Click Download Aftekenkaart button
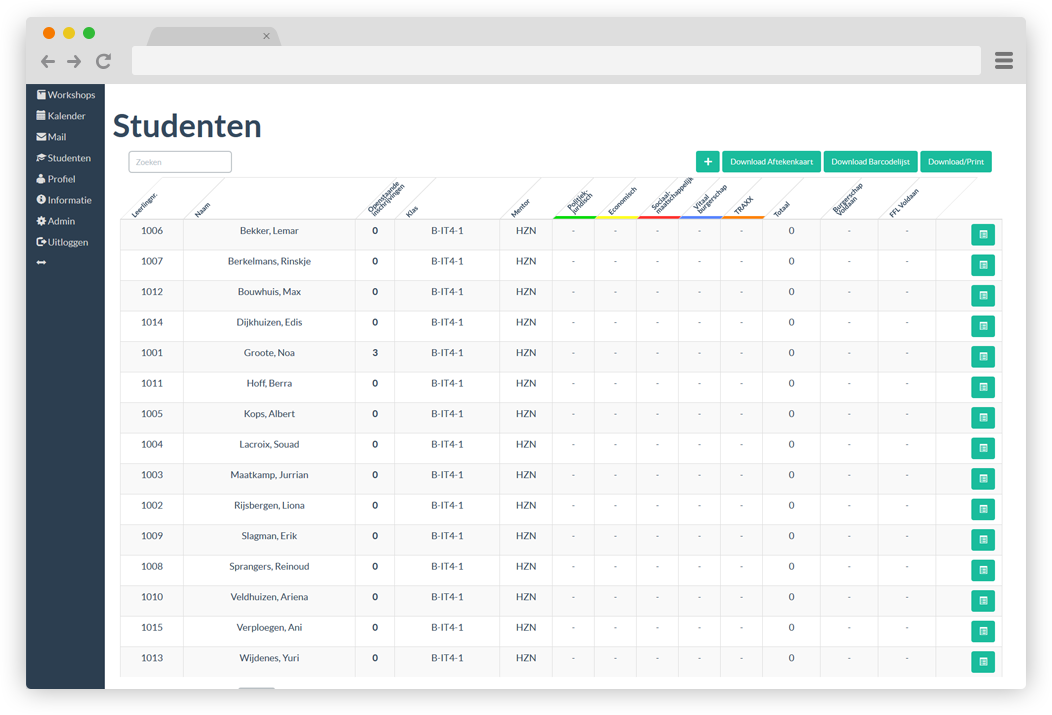Viewport: 1052px width, 715px height. point(772,162)
